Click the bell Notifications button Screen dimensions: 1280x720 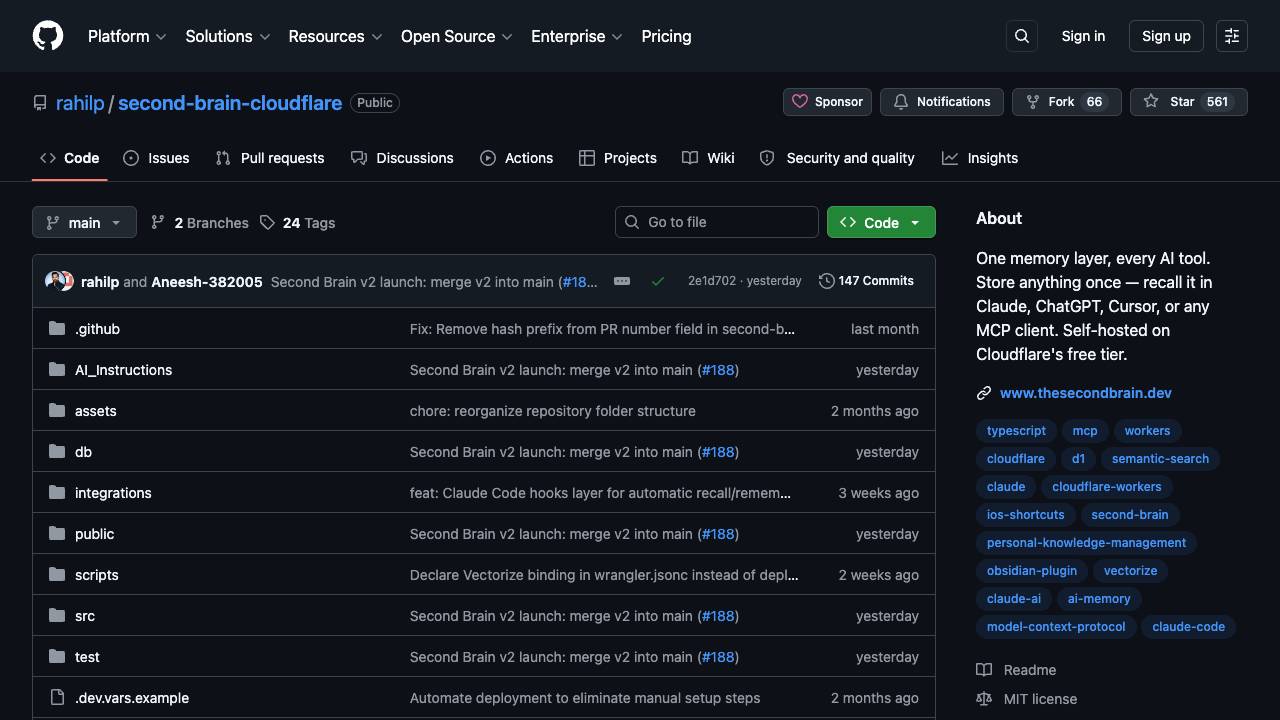[x=942, y=102]
